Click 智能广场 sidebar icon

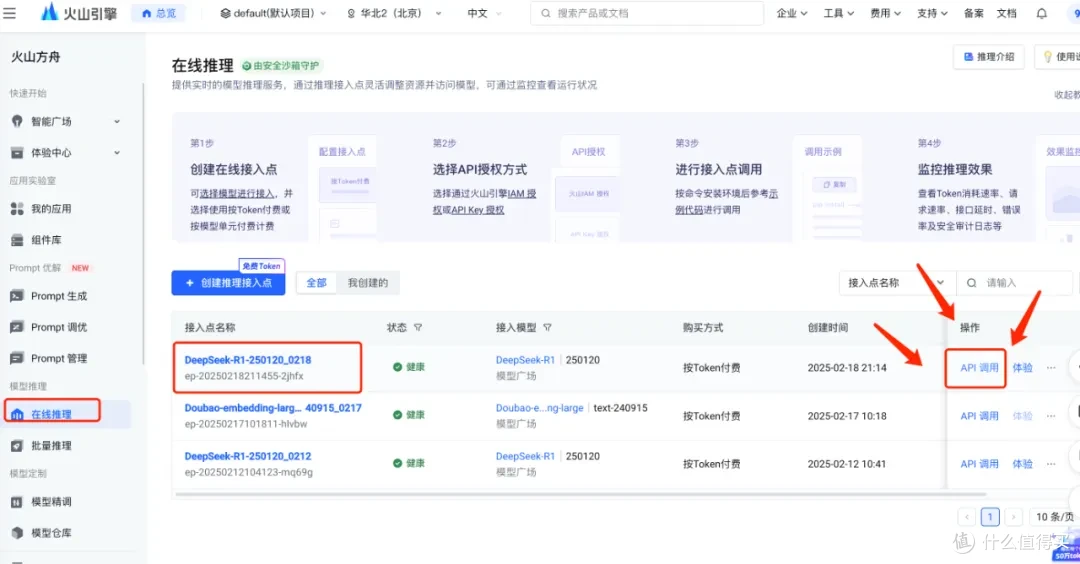[x=17, y=121]
